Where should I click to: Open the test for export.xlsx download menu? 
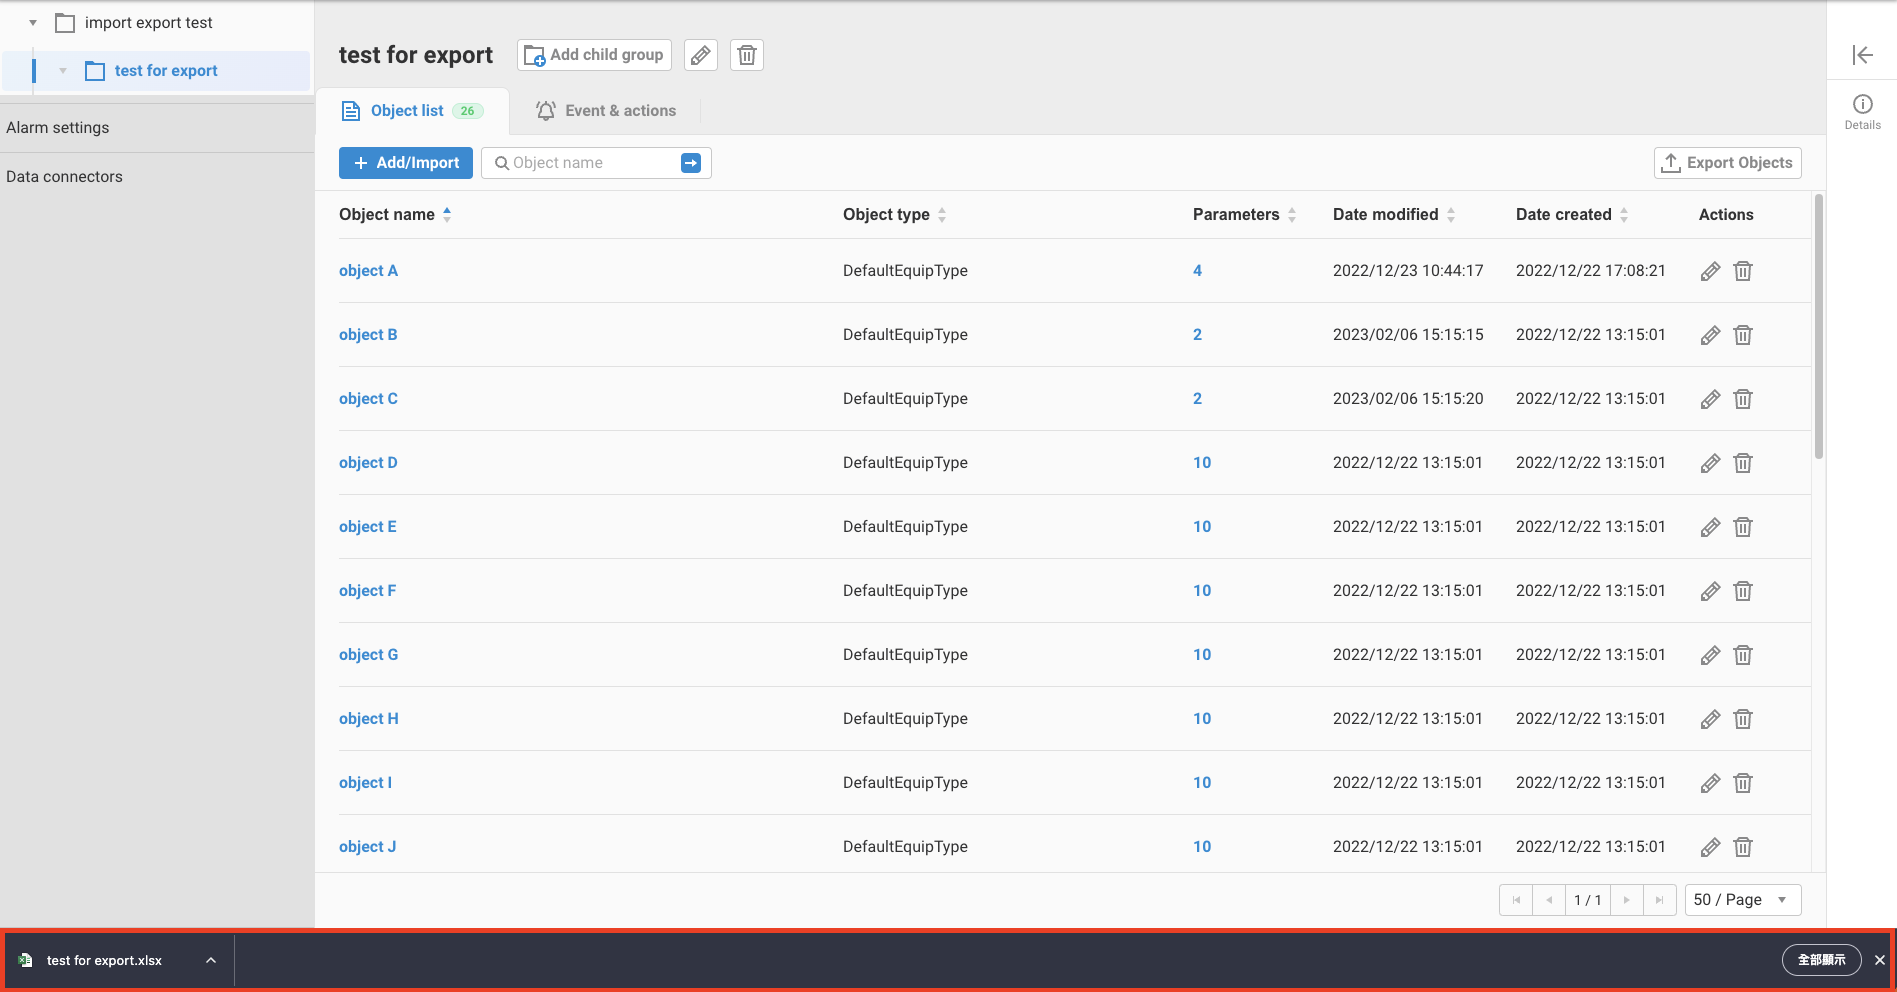211,961
